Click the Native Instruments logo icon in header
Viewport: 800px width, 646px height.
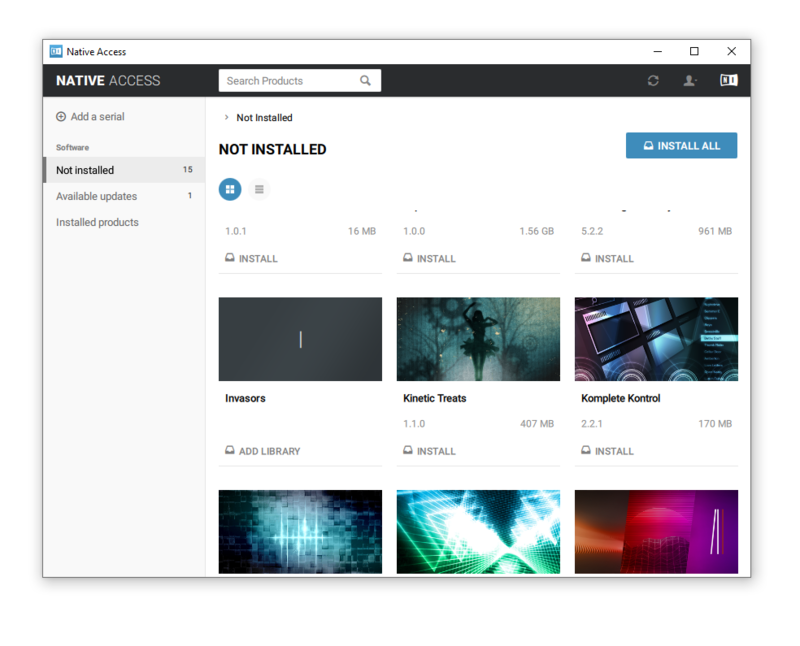[728, 80]
